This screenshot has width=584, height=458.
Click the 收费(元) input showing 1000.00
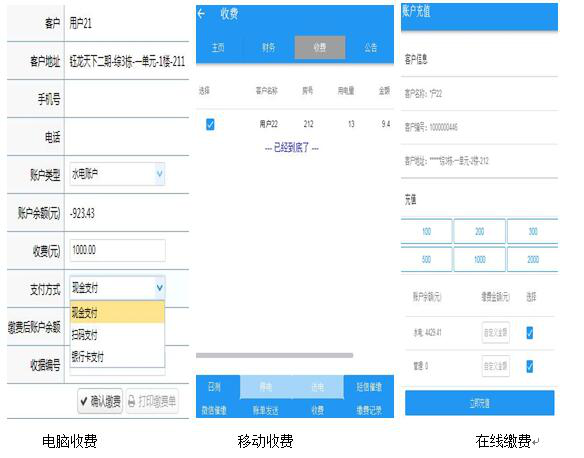pos(117,250)
